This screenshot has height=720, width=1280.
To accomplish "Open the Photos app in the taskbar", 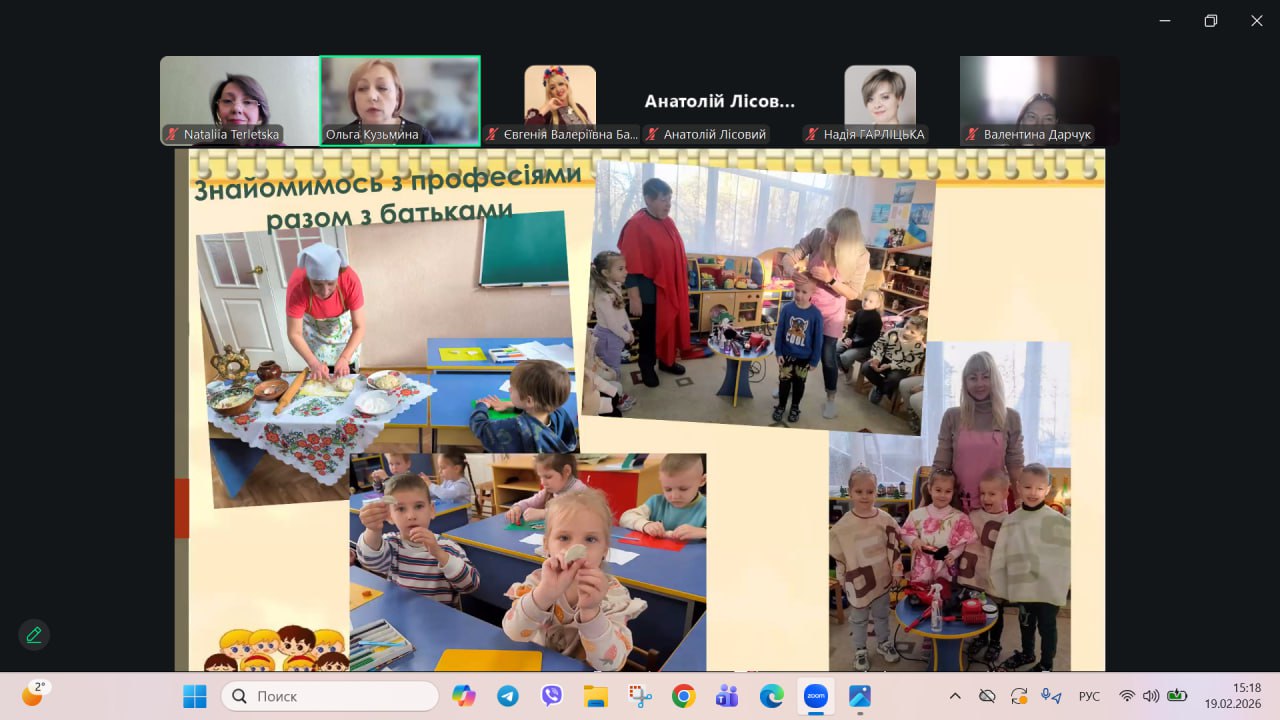I will pyautogui.click(x=859, y=696).
